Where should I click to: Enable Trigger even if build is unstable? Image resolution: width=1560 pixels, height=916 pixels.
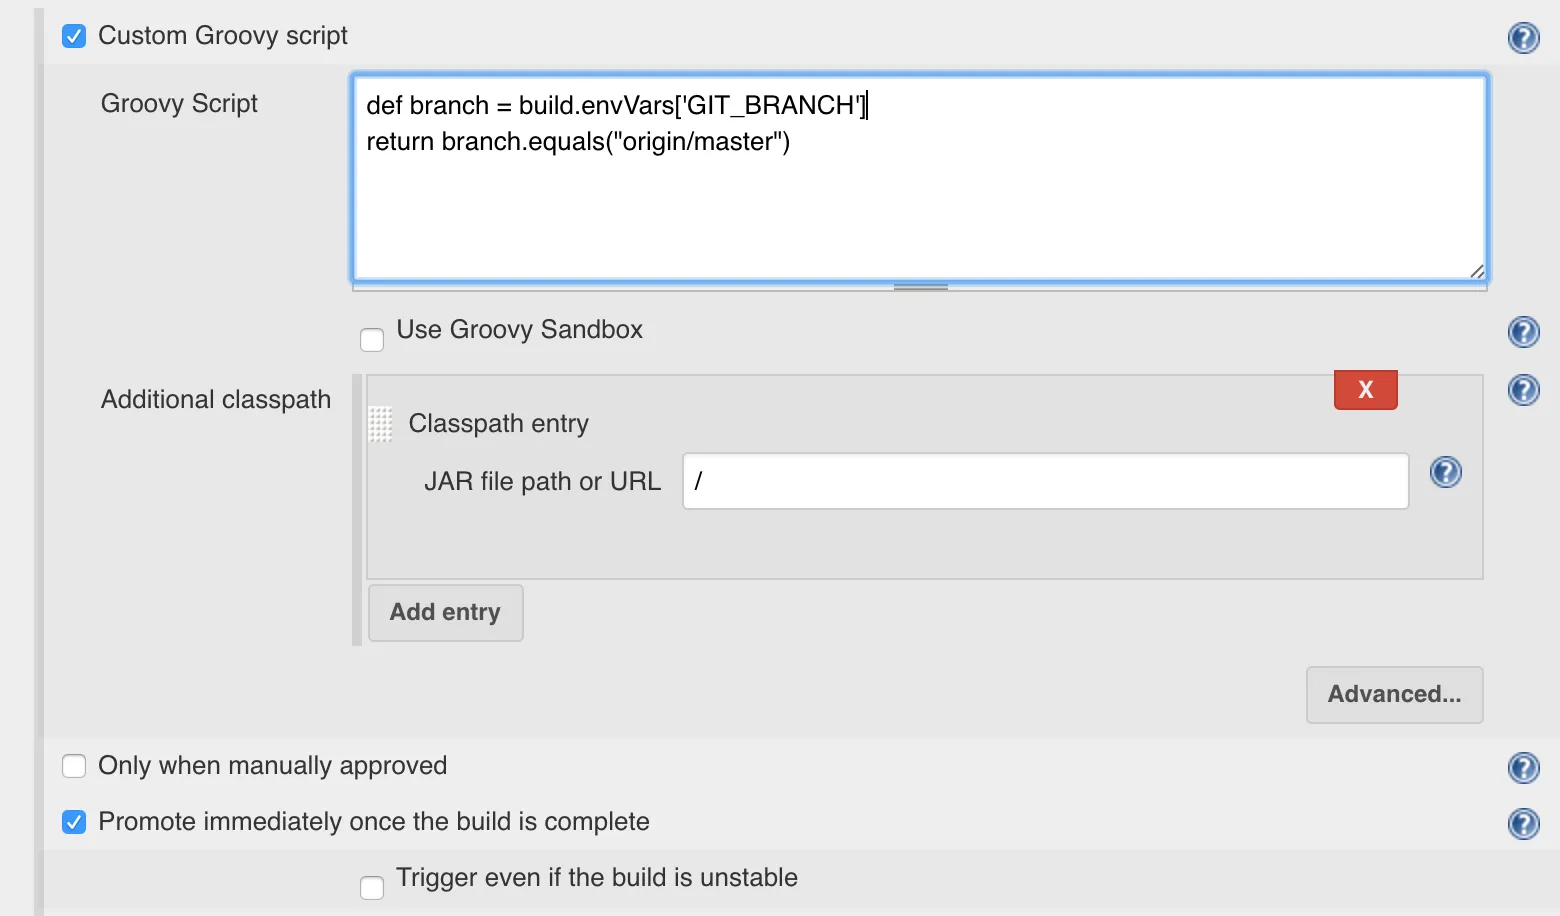pos(372,888)
